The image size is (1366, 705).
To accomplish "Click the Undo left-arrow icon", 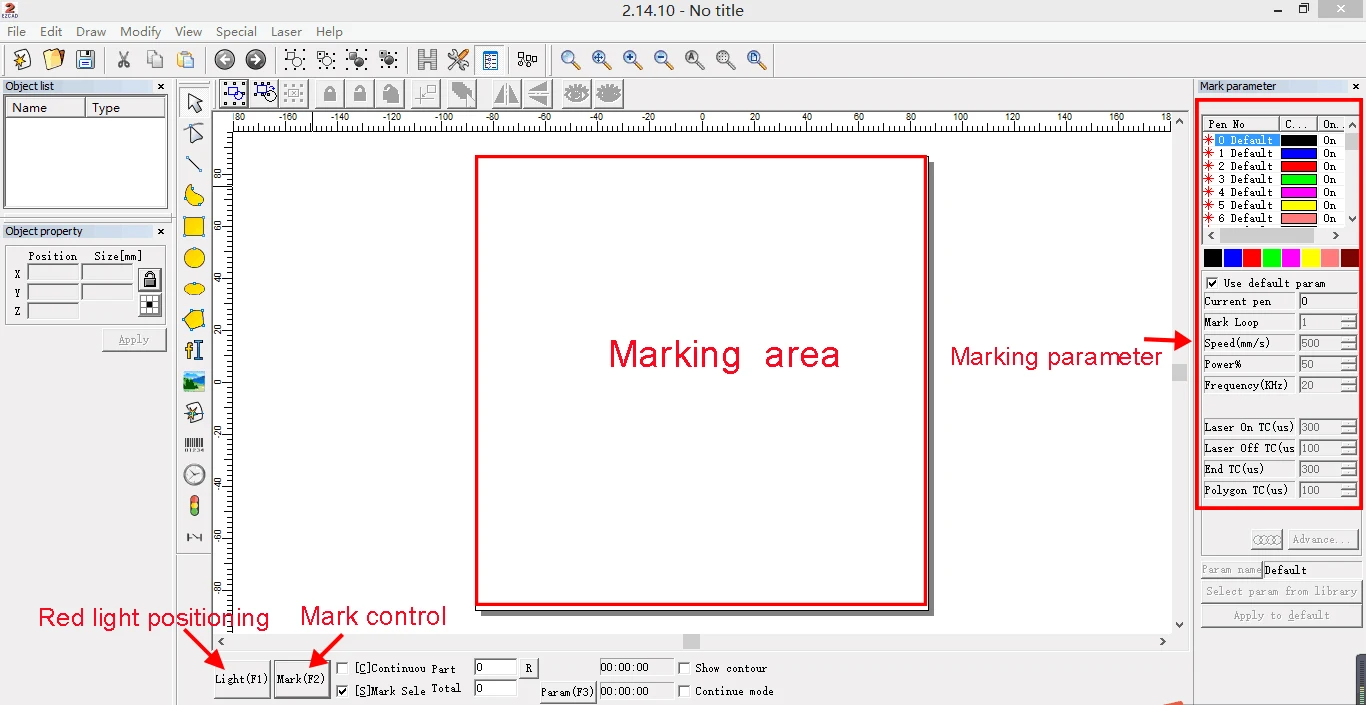I will point(225,60).
